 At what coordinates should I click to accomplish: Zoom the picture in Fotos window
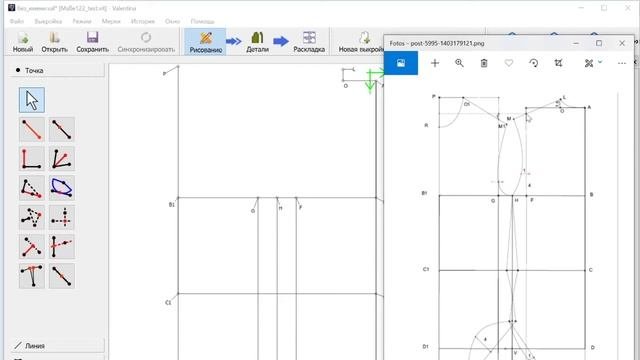[459, 63]
